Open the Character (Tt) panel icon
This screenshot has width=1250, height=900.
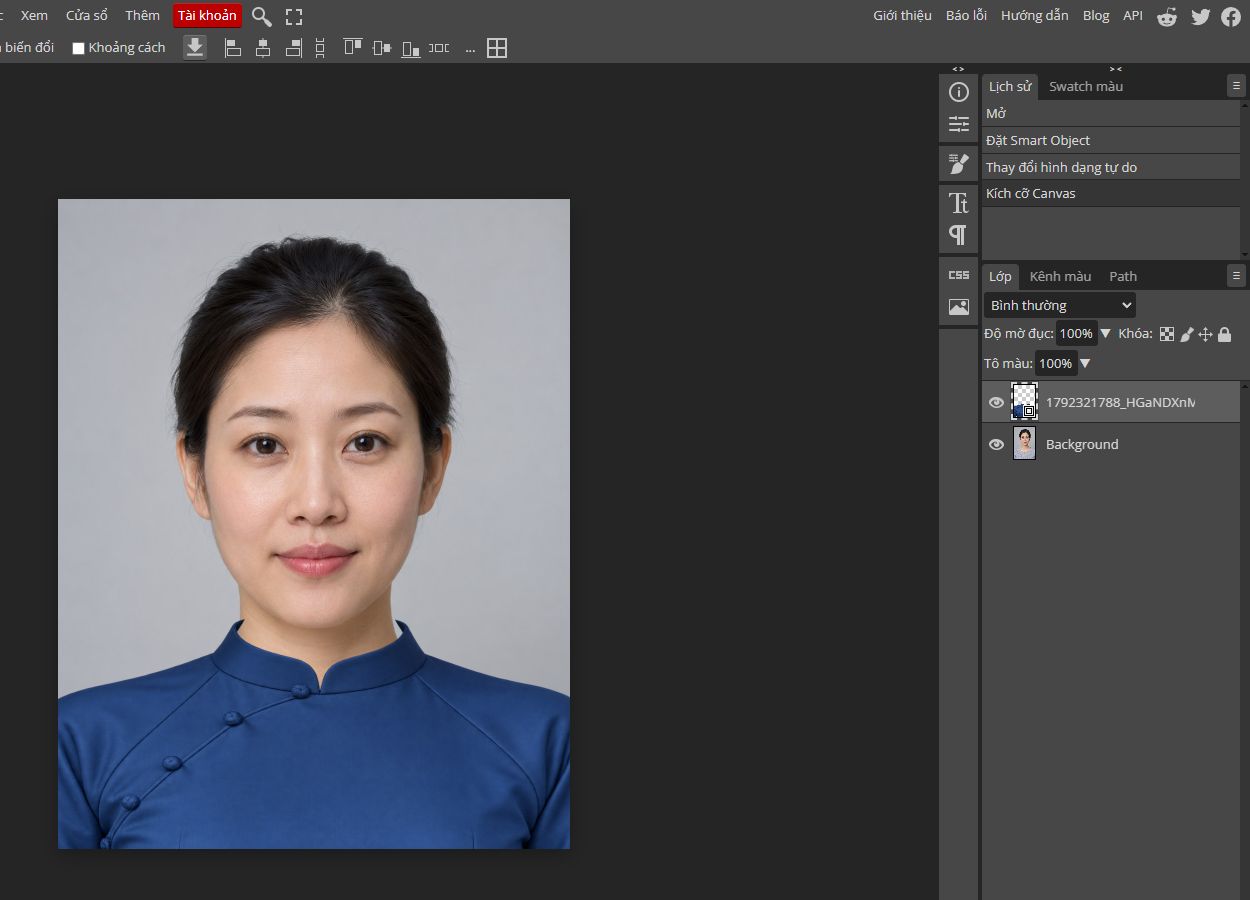959,203
